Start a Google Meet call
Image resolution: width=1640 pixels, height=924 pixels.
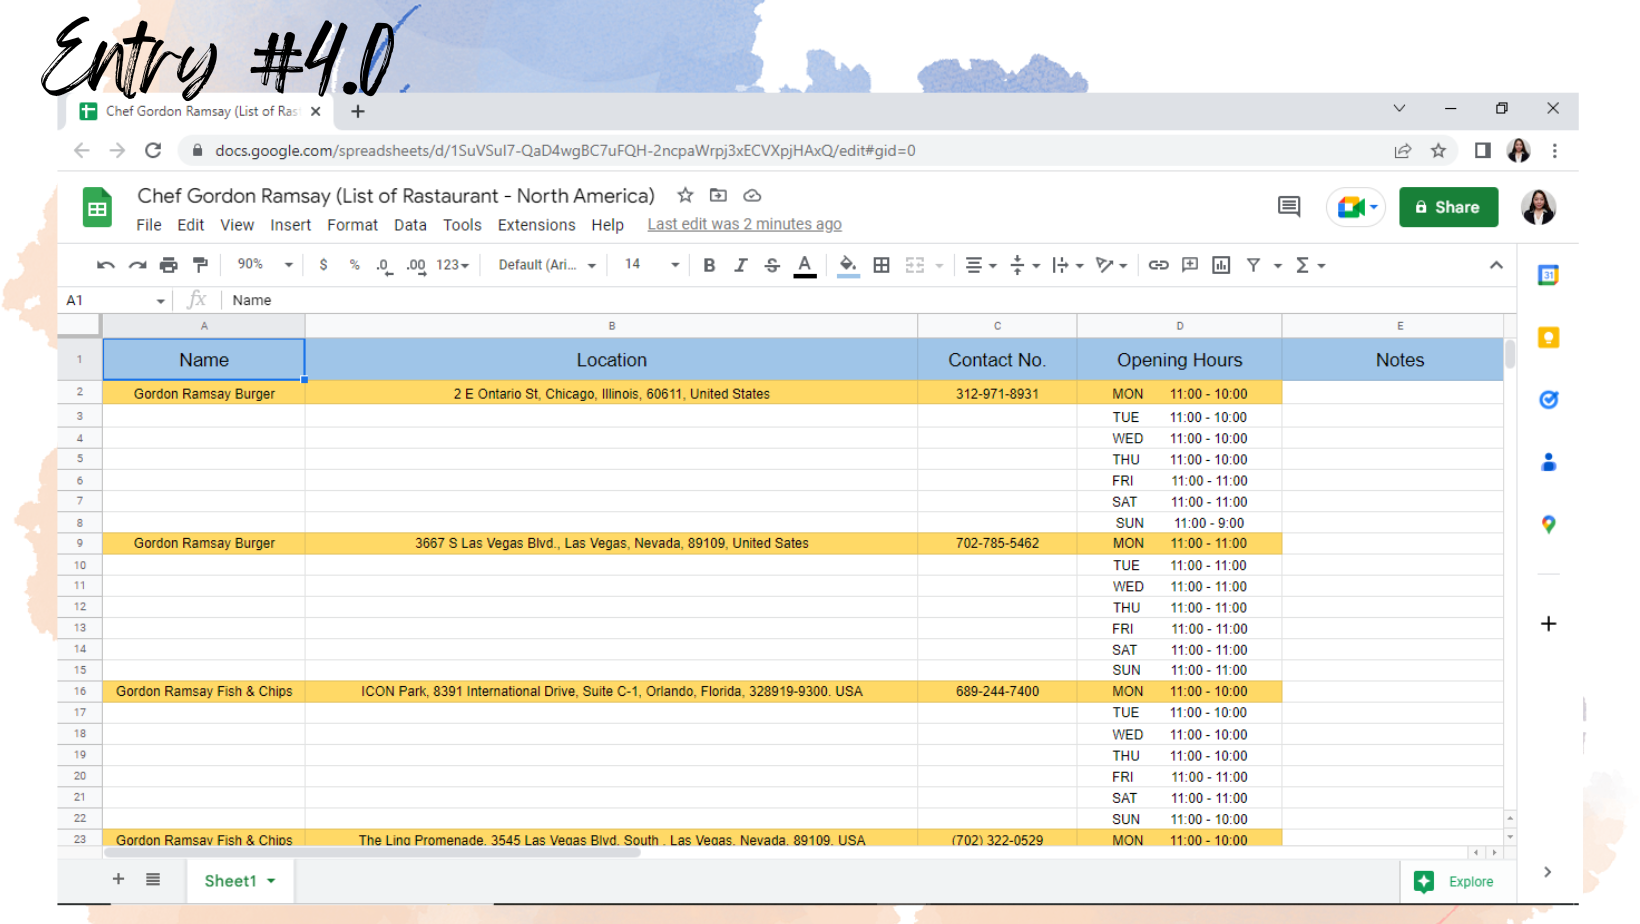pos(1355,207)
